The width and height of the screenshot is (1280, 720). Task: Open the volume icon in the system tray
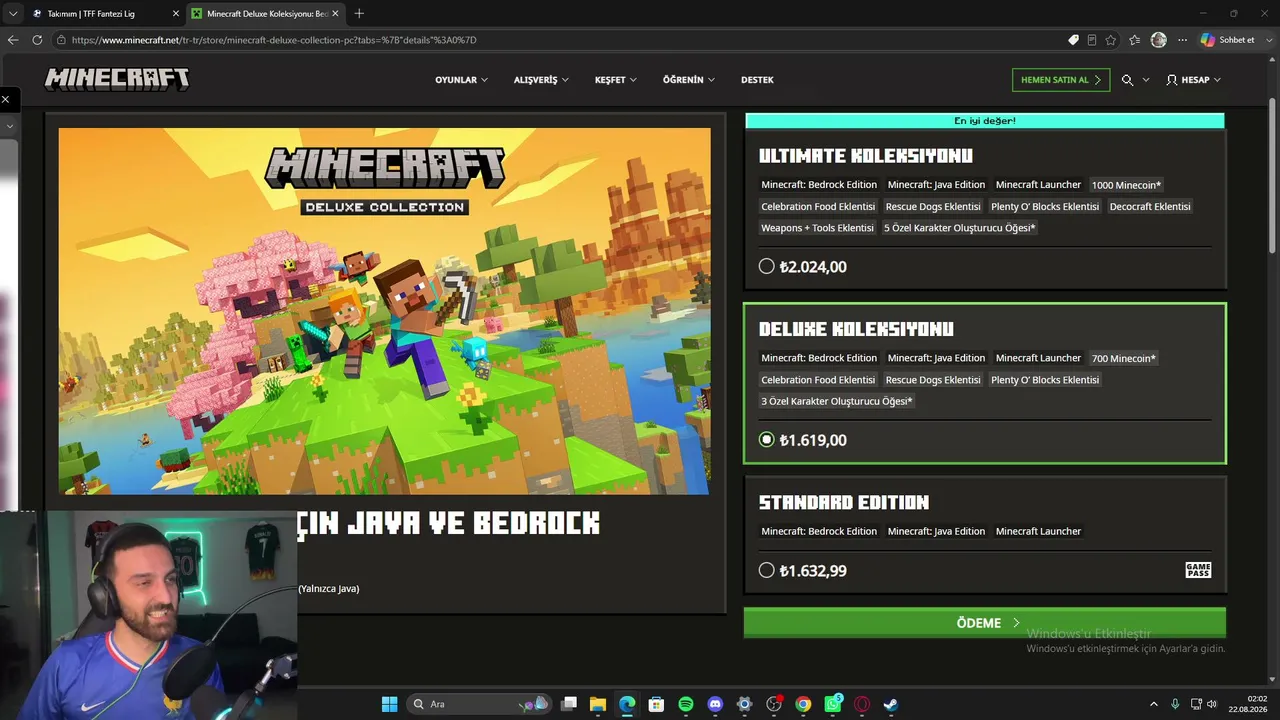(x=1212, y=704)
